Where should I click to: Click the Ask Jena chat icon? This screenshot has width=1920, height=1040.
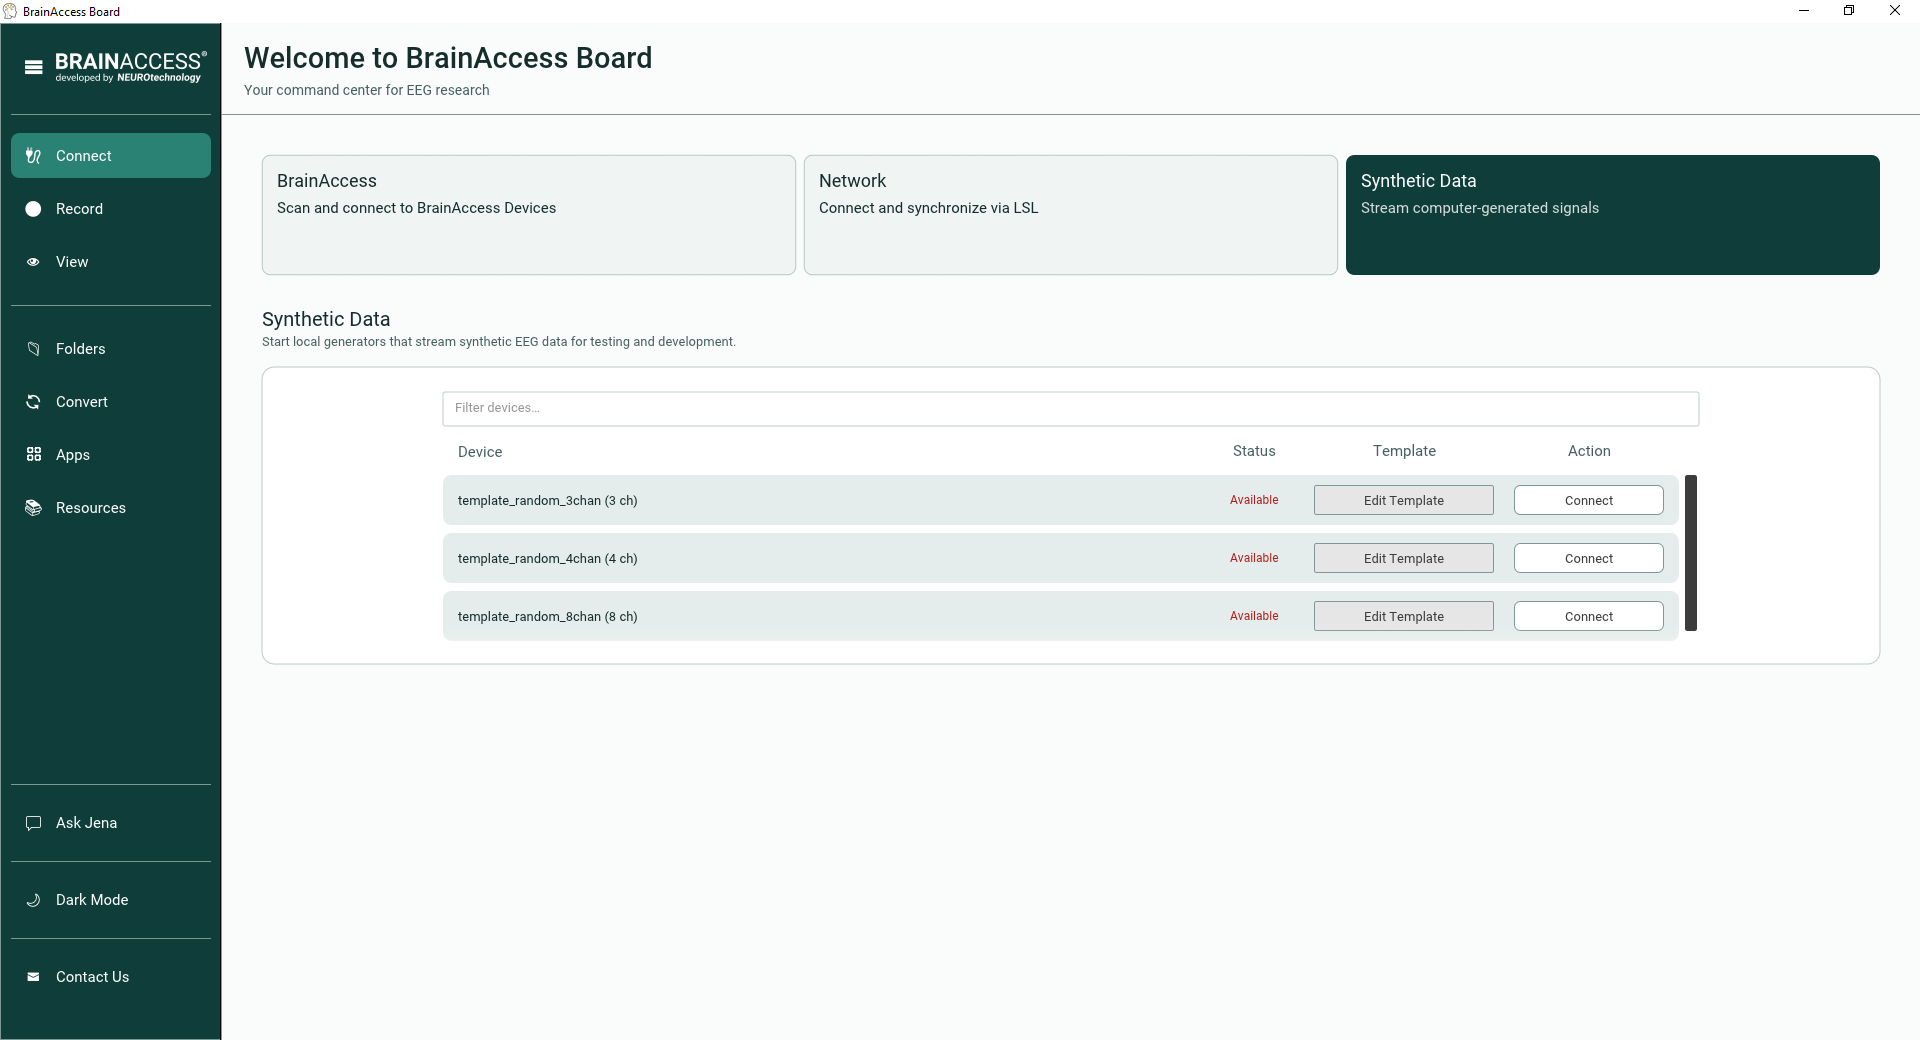pyautogui.click(x=34, y=823)
